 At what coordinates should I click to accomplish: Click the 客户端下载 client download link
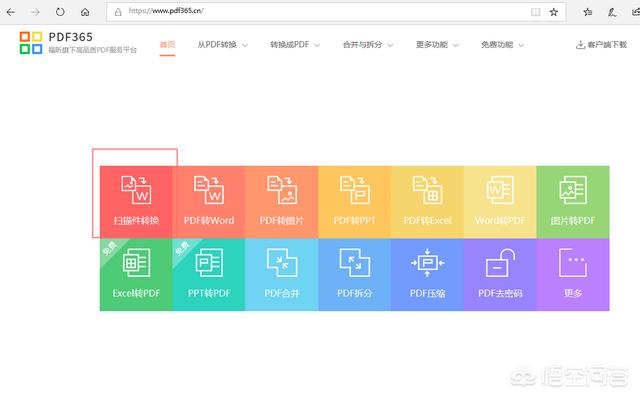[x=601, y=44]
